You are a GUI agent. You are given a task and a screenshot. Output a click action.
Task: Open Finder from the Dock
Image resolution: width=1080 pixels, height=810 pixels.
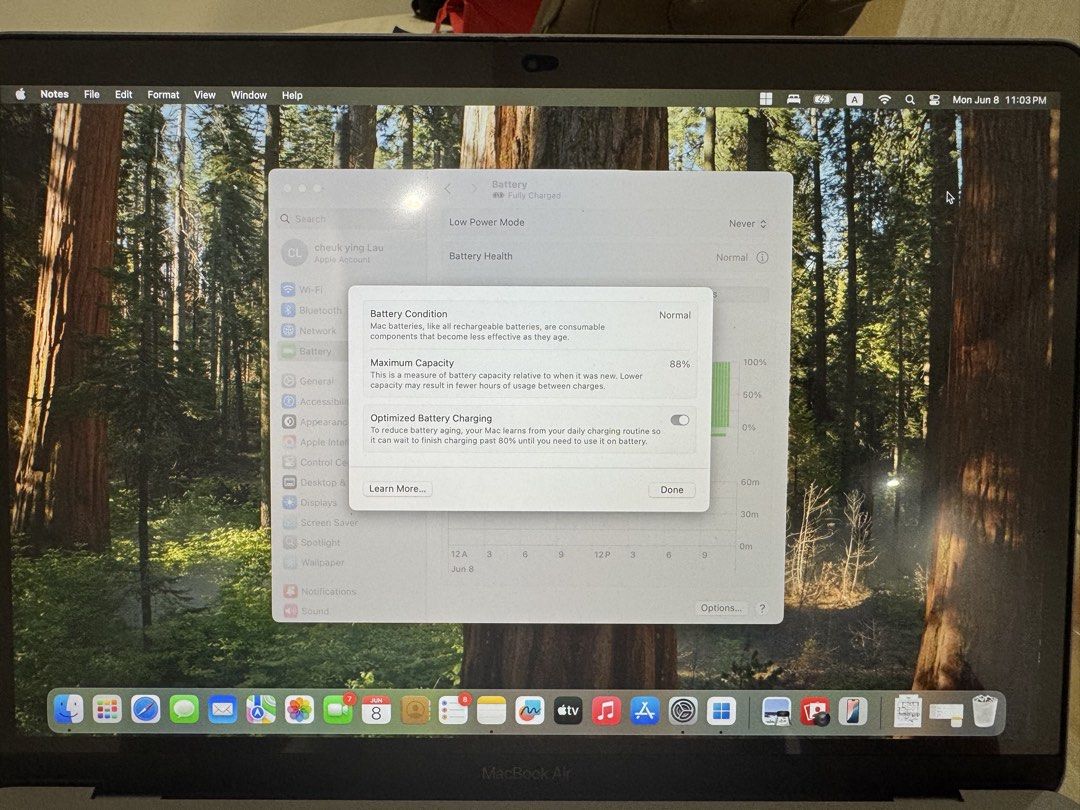click(68, 709)
